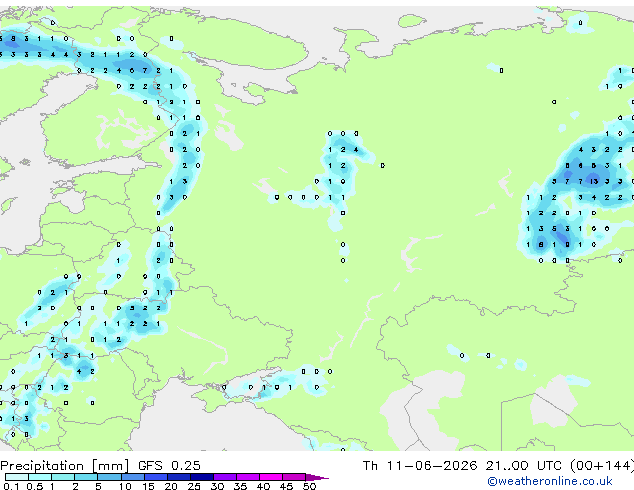Click the 1–2 mm legend color cell
Viewport: 634px width, 490px height.
click(63, 477)
